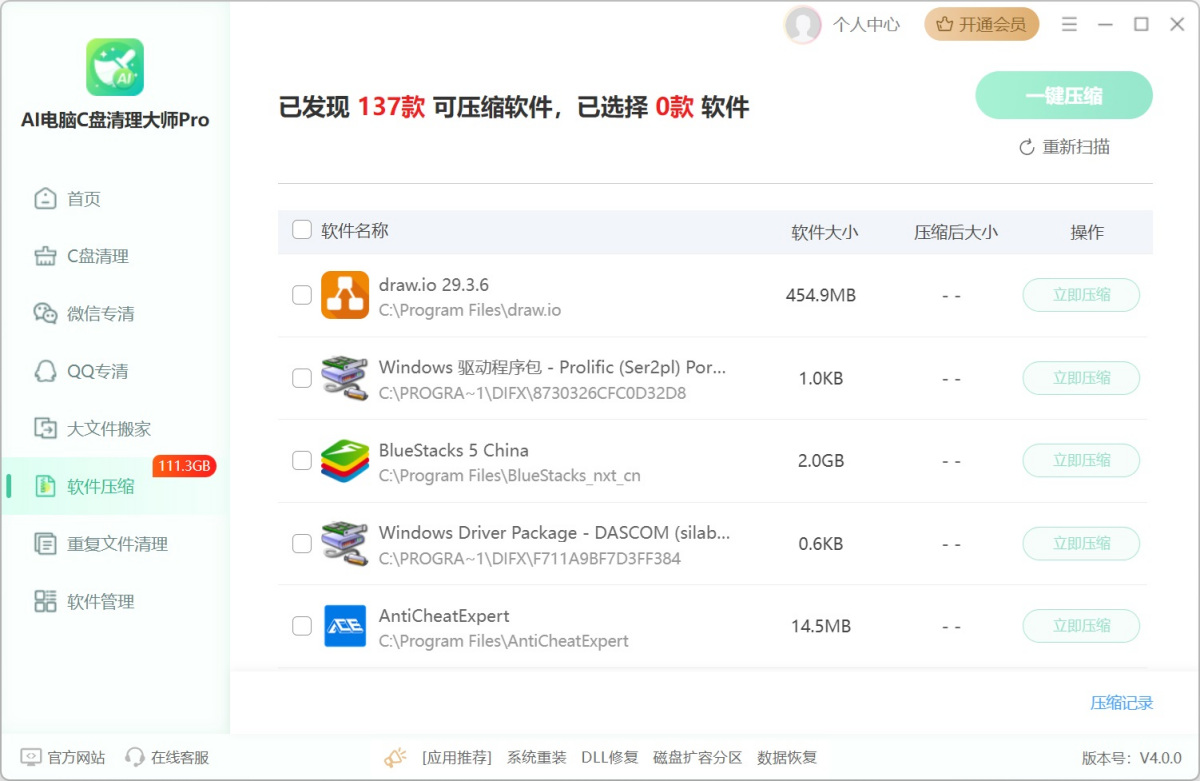Open the 压缩记录 link
Image resolution: width=1200 pixels, height=781 pixels.
pyautogui.click(x=1121, y=703)
